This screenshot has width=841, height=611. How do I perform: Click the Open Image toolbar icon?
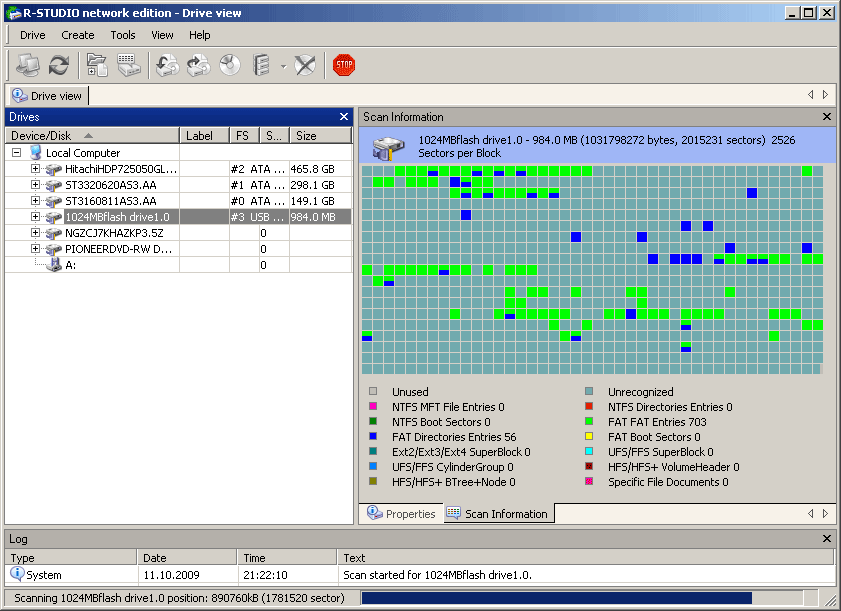167,65
